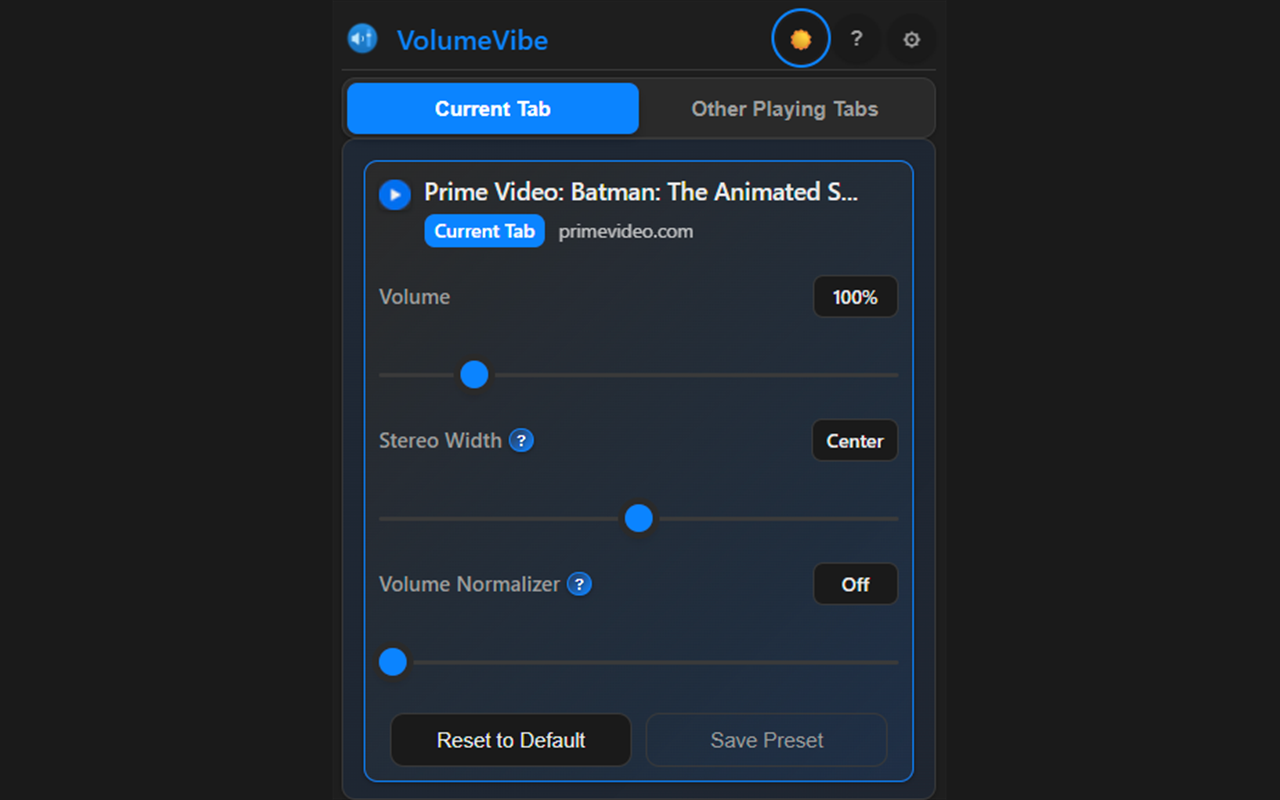This screenshot has width=1280, height=800.
Task: Toggle the sun theme icon
Action: pos(801,39)
